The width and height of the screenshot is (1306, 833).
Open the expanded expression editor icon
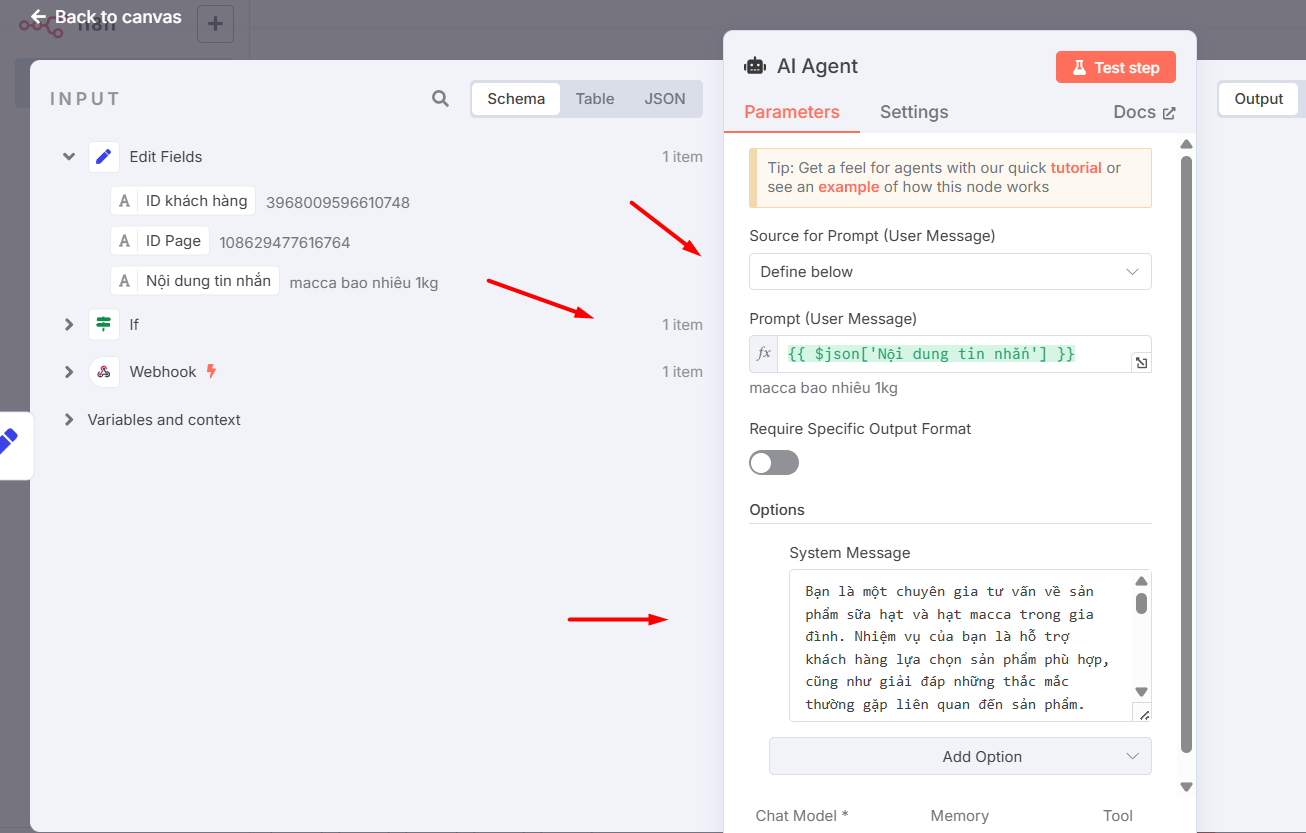coord(1140,363)
